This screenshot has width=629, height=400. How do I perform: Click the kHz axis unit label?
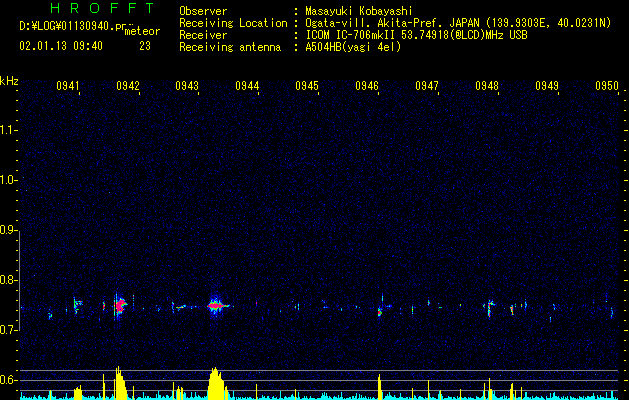coord(9,81)
